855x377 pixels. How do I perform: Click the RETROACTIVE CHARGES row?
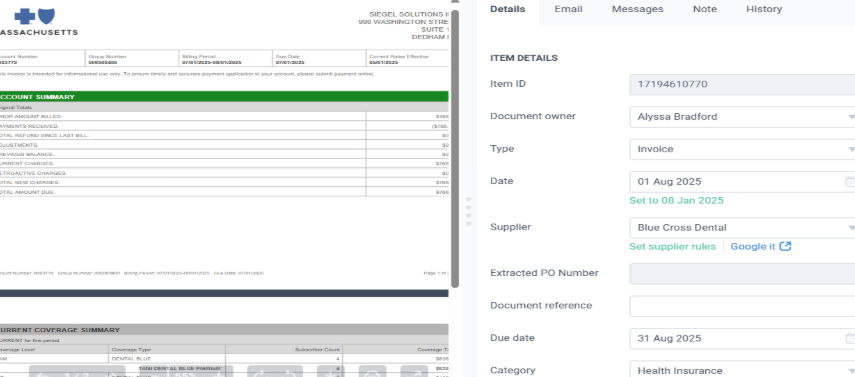[224, 173]
